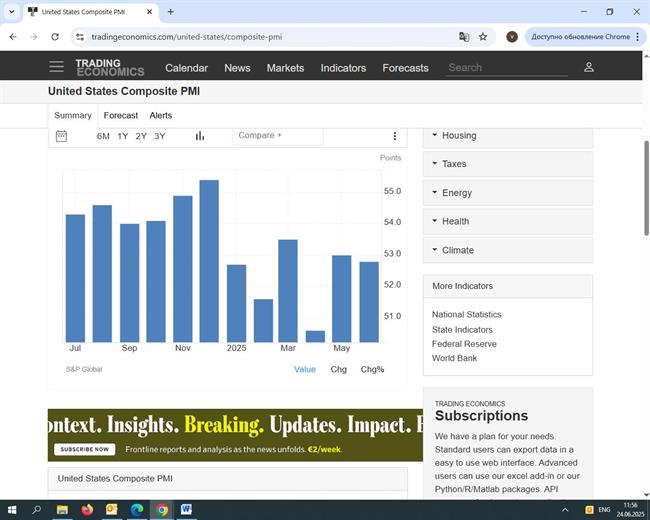Open Forecasts in the top navigation
This screenshot has height=520, width=650.
[405, 68]
